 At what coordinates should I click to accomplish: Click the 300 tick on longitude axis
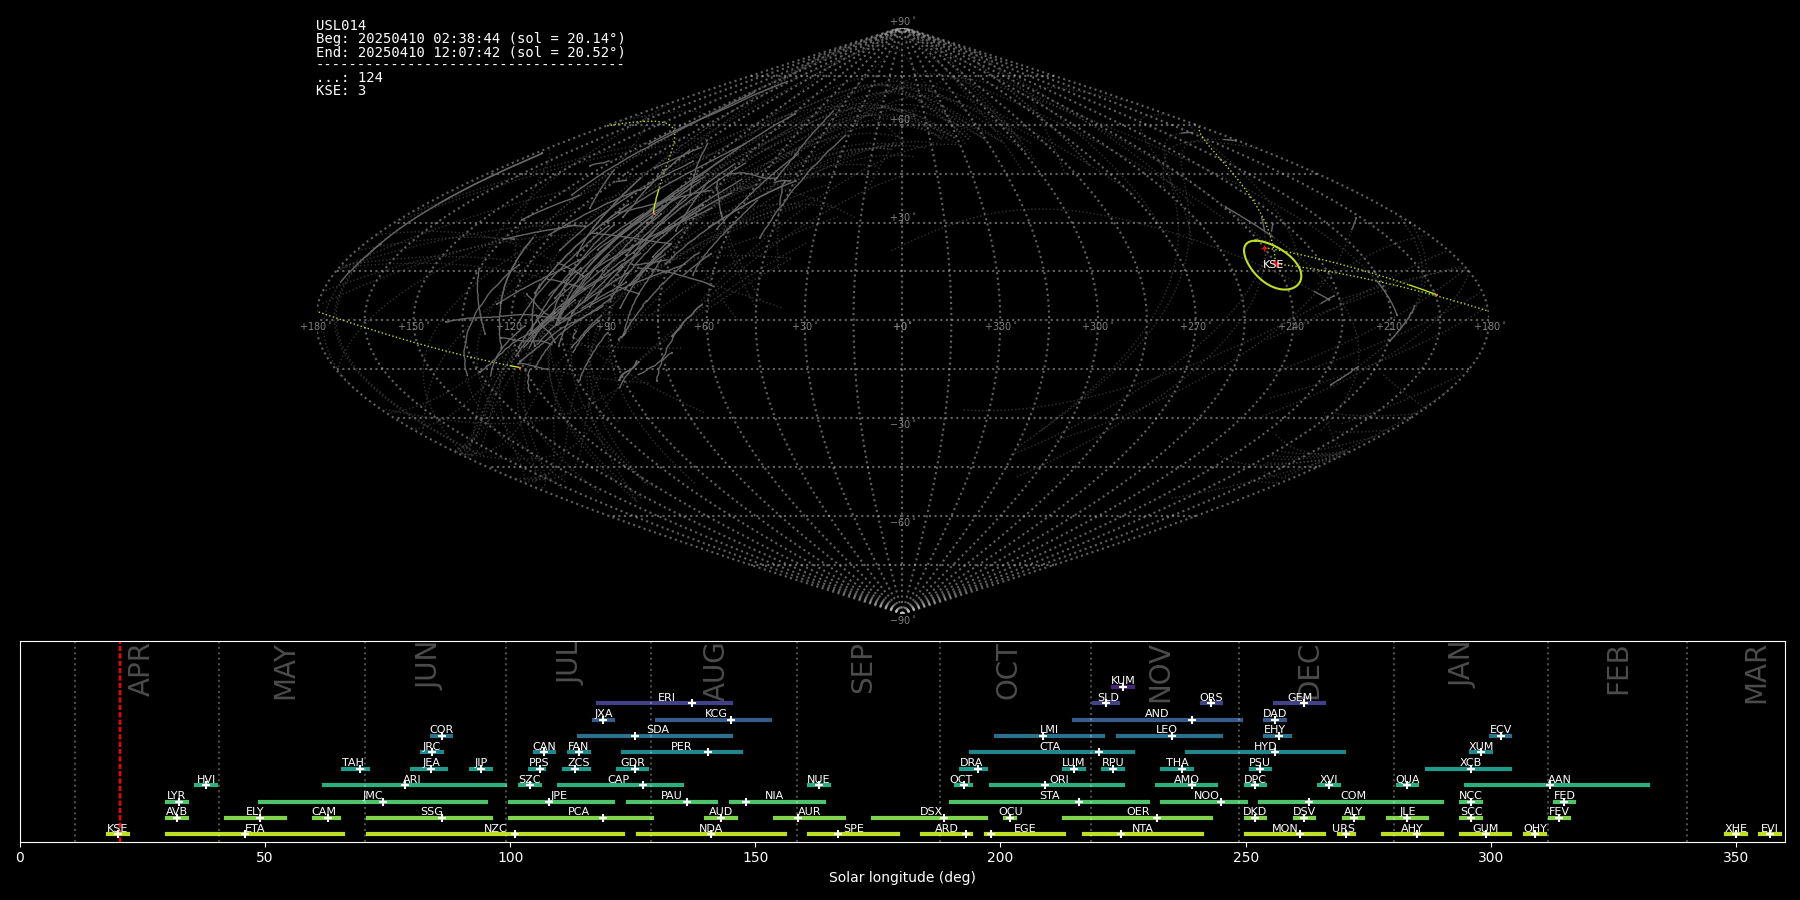point(1490,857)
